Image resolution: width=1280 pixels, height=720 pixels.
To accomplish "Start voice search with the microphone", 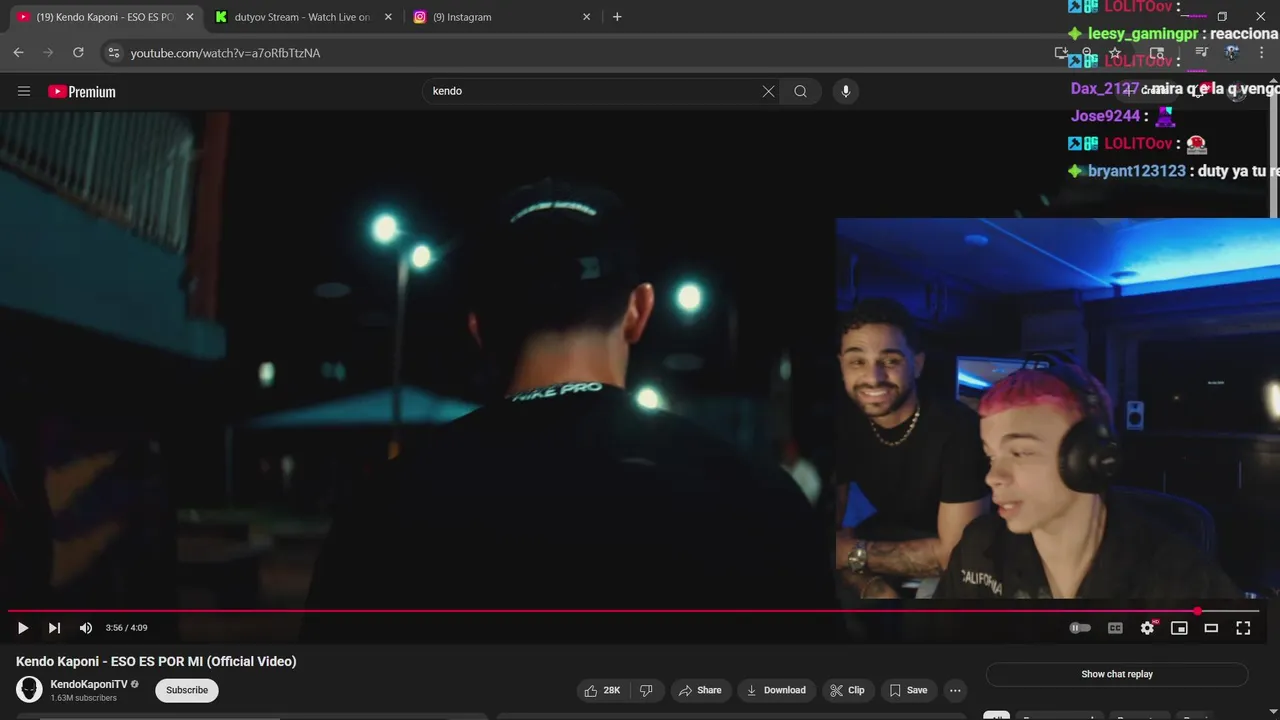I will [x=846, y=91].
